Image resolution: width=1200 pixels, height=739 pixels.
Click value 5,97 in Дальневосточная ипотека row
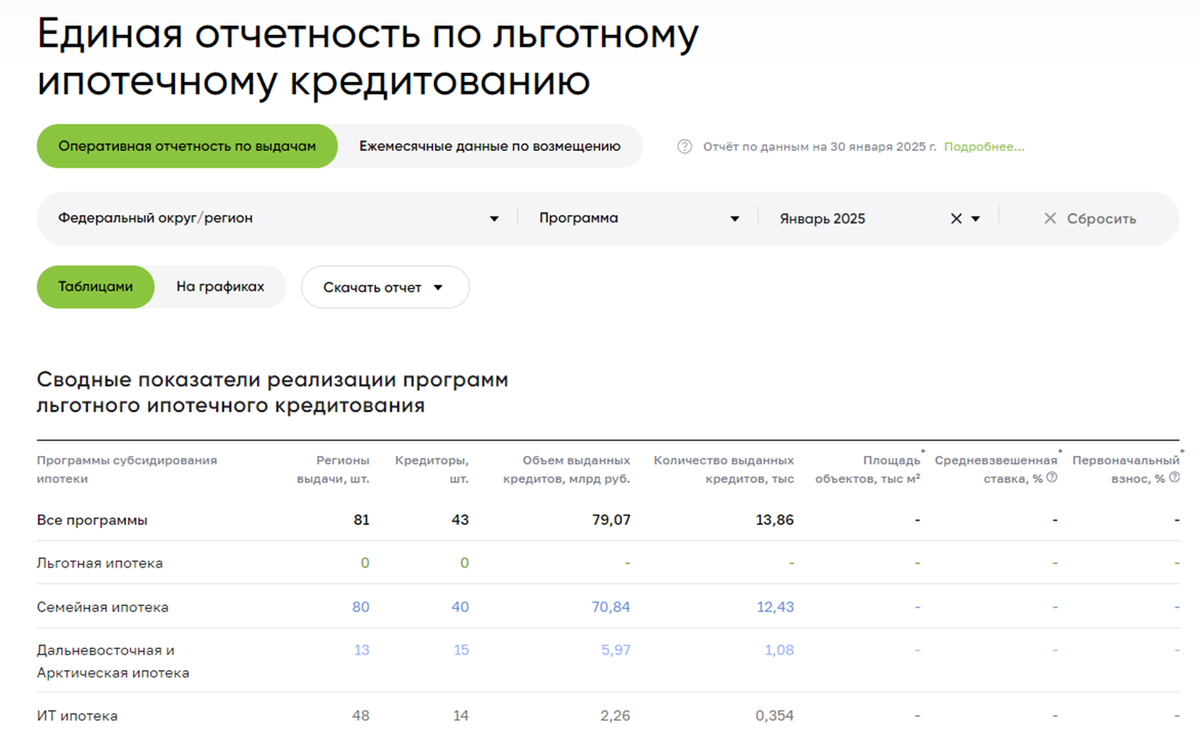[615, 650]
